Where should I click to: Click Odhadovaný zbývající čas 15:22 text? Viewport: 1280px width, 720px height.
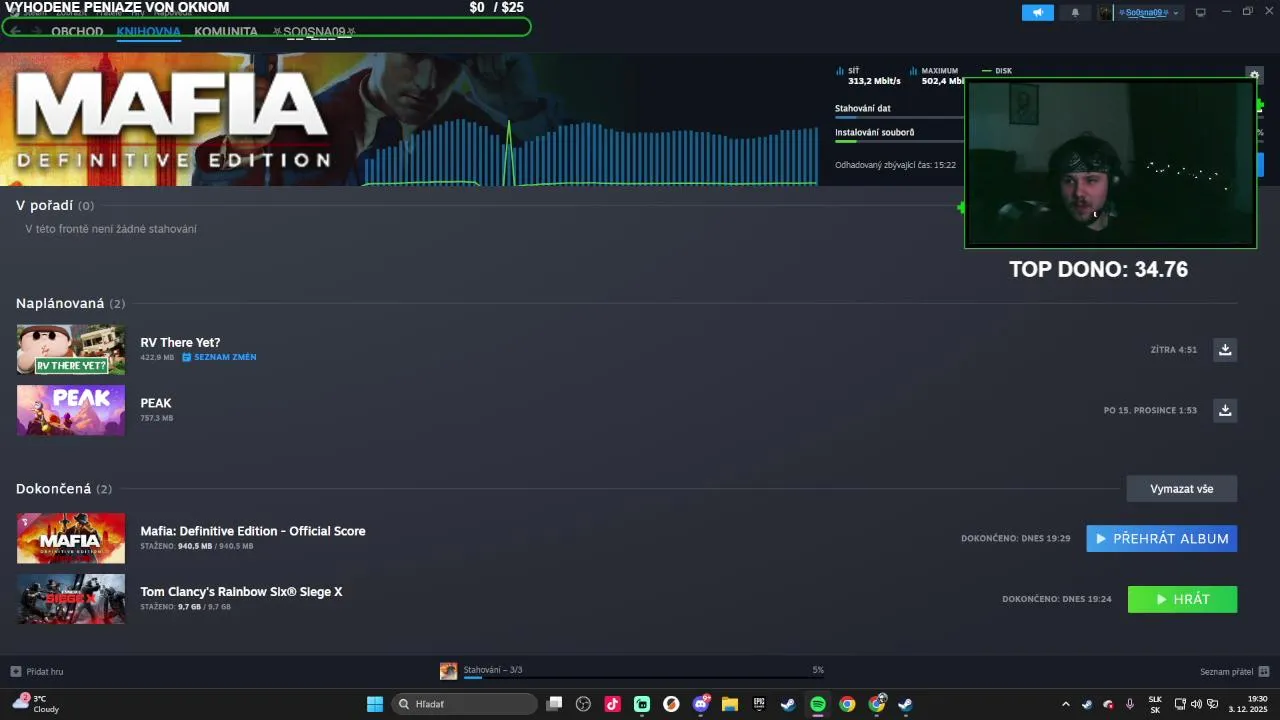pyautogui.click(x=895, y=165)
